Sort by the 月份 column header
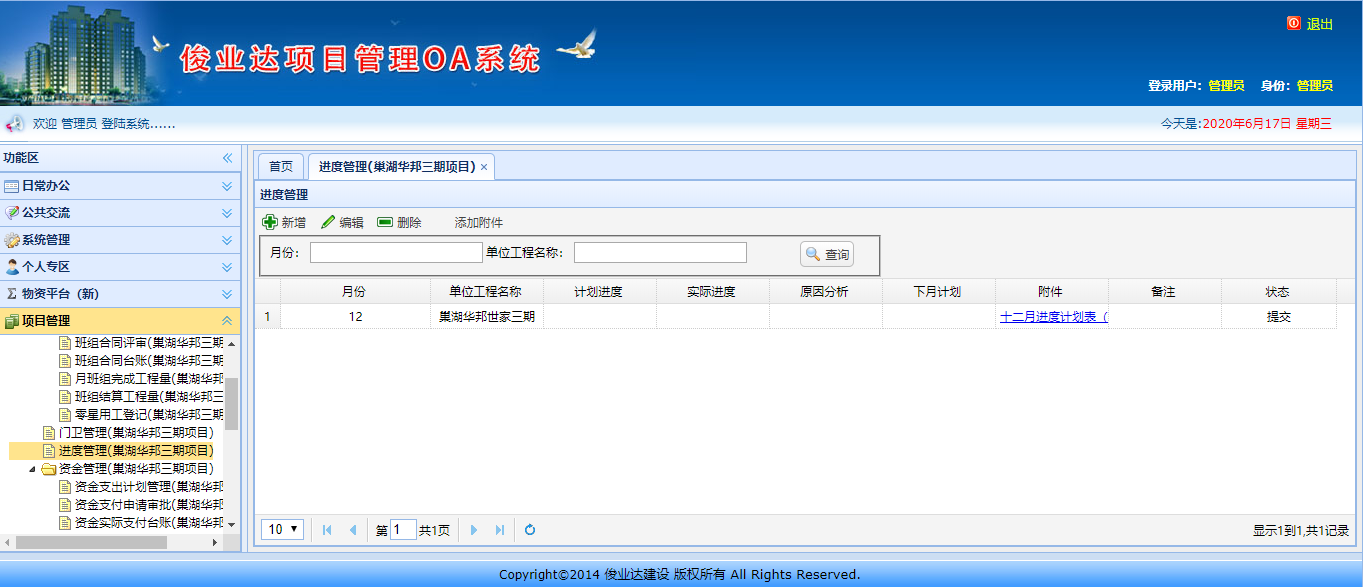Viewport: 1363px width, 587px height. (357, 291)
